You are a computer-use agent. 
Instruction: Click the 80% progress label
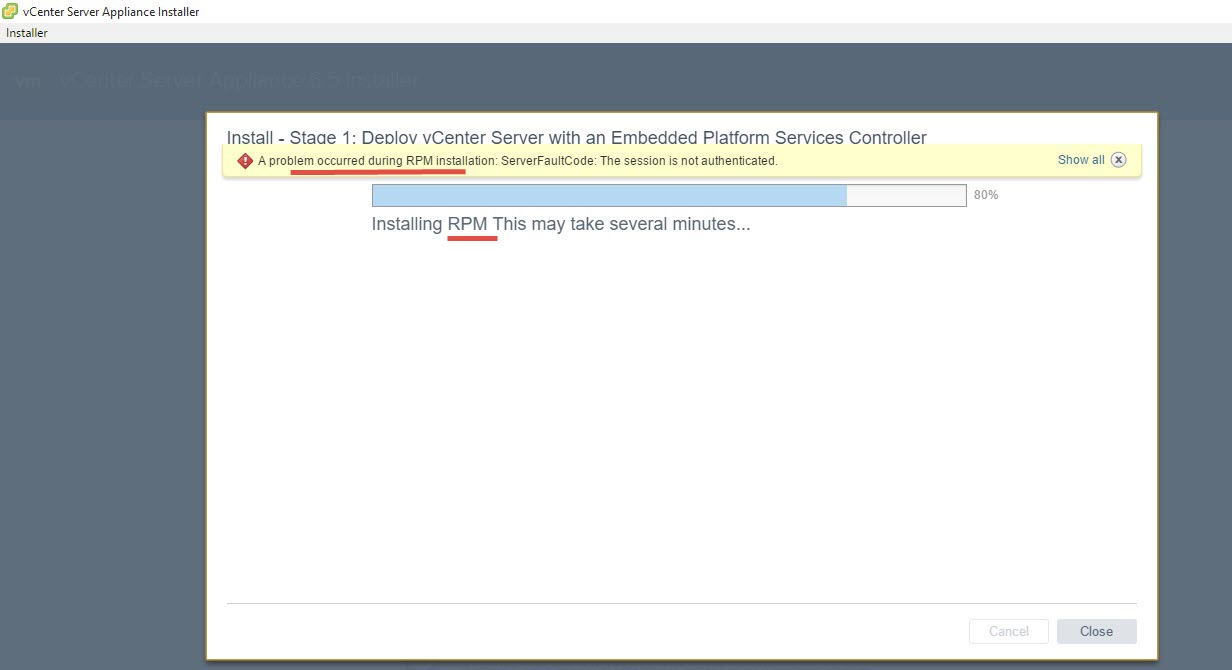pos(986,195)
